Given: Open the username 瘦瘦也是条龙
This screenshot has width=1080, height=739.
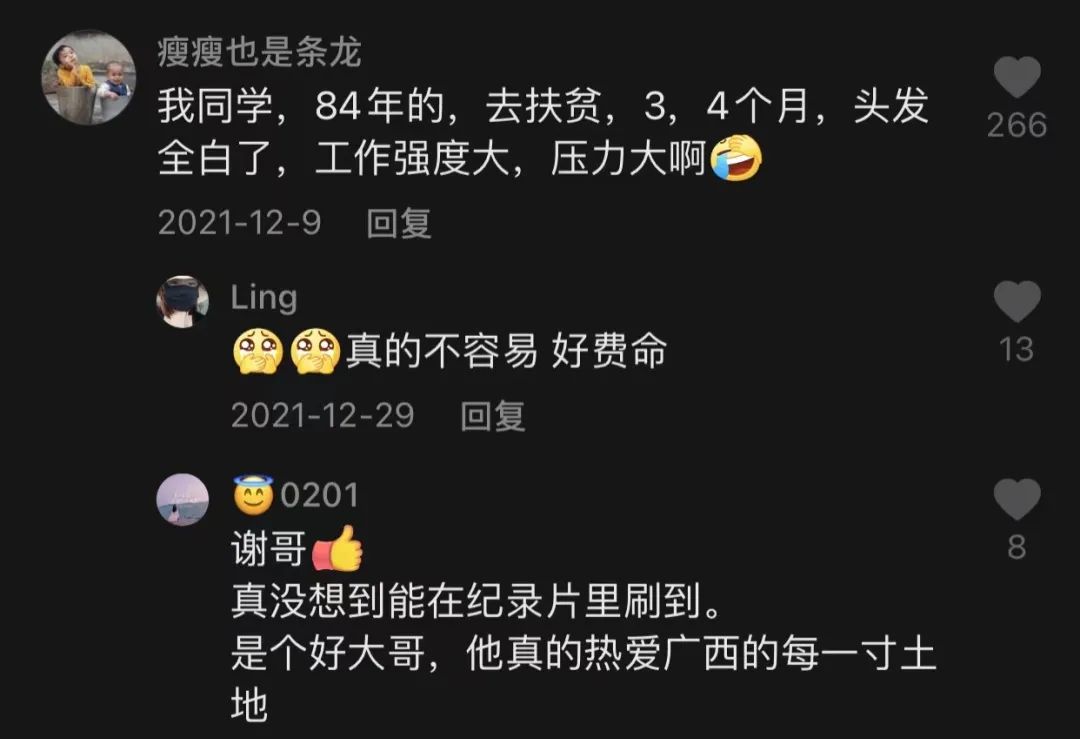Looking at the screenshot, I should click(x=259, y=52).
